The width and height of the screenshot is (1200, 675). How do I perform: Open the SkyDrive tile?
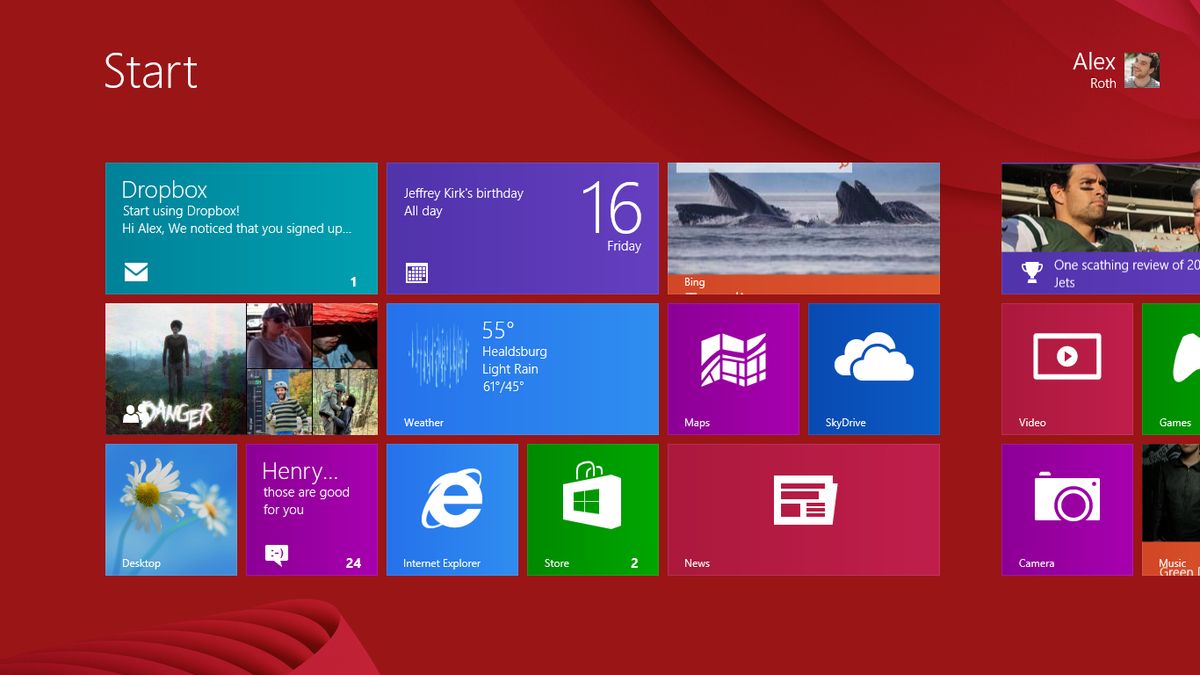pos(873,368)
